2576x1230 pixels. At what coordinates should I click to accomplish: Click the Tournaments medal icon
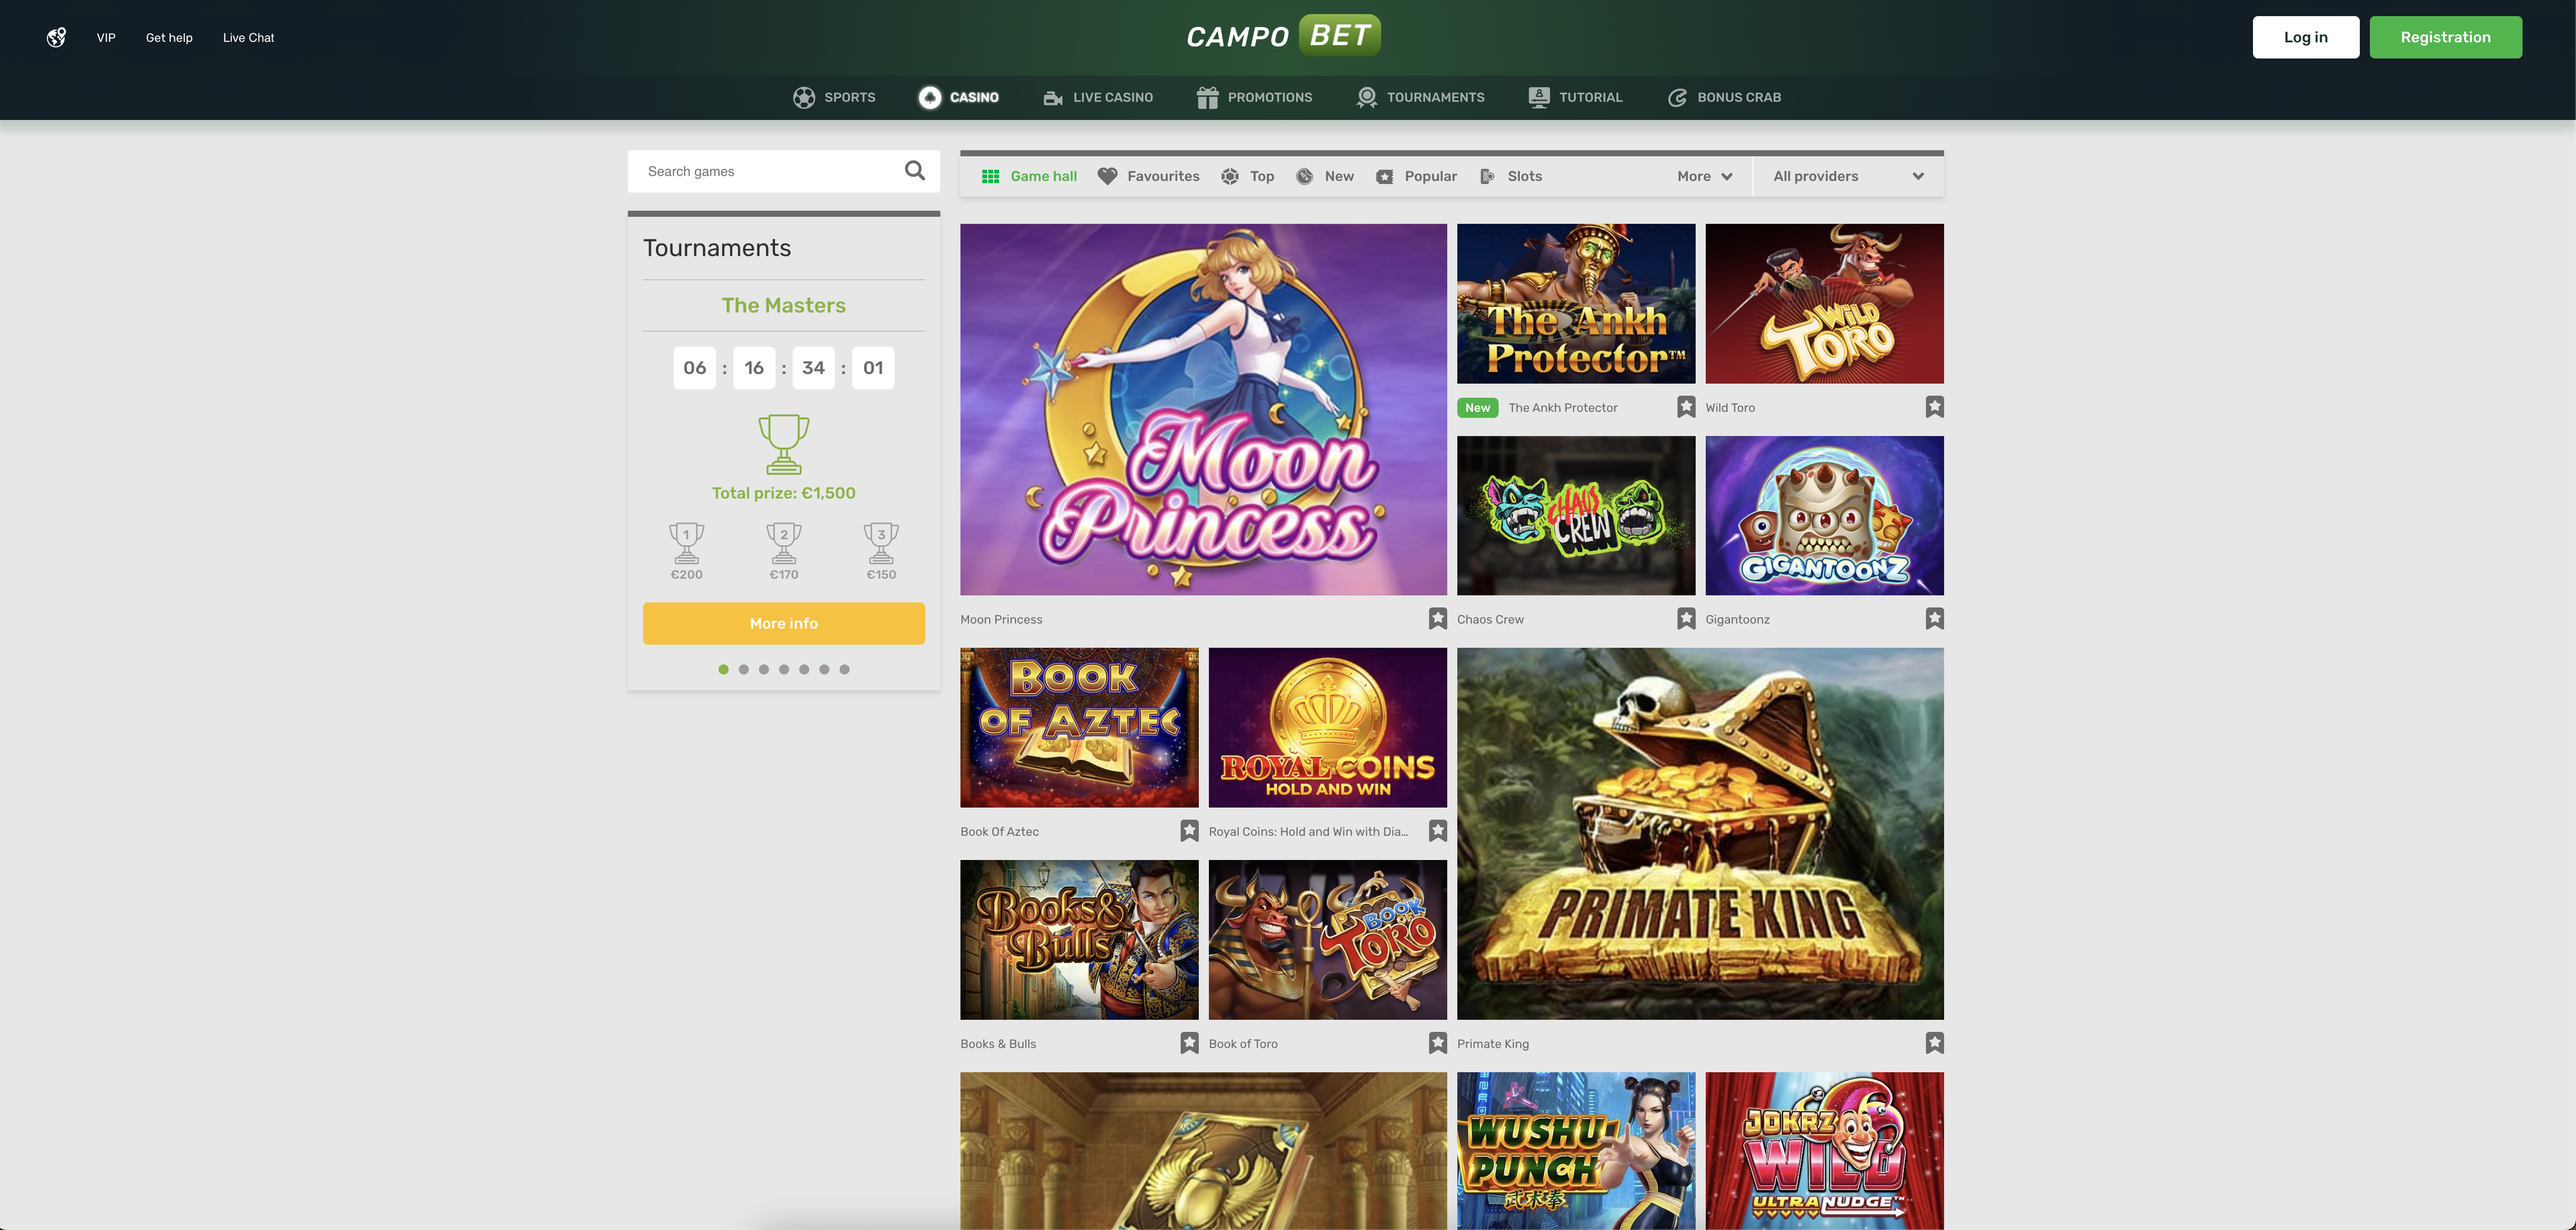1366,97
